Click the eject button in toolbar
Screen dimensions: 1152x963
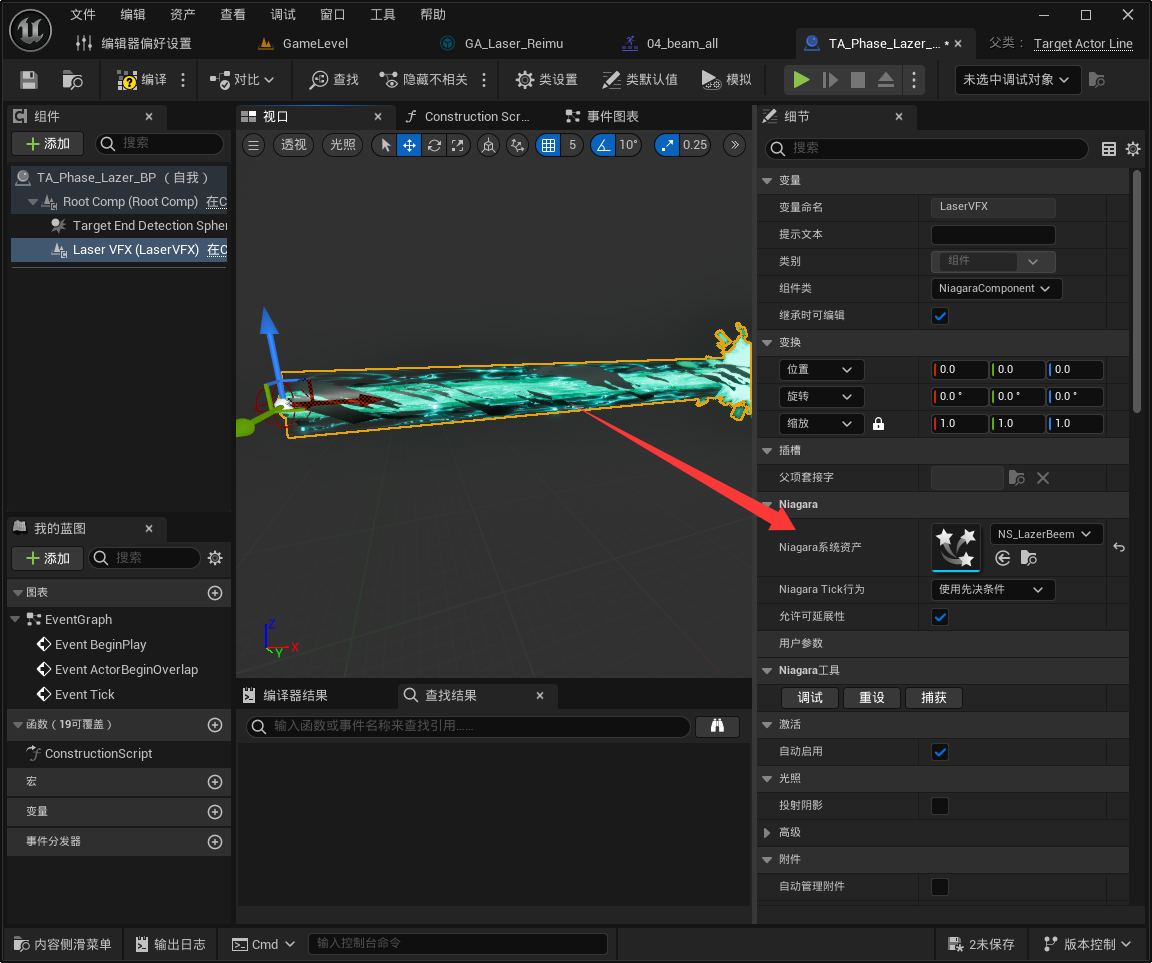coord(886,79)
